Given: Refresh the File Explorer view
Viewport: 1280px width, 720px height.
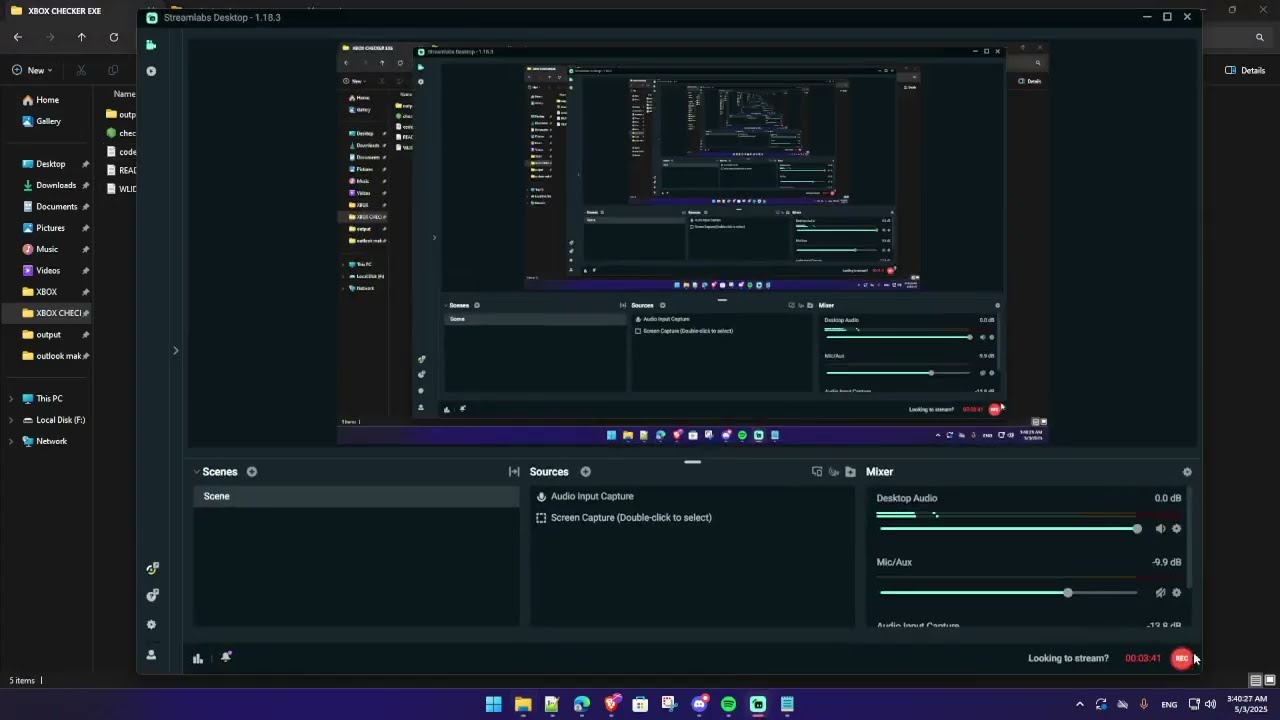Looking at the screenshot, I should 114,37.
